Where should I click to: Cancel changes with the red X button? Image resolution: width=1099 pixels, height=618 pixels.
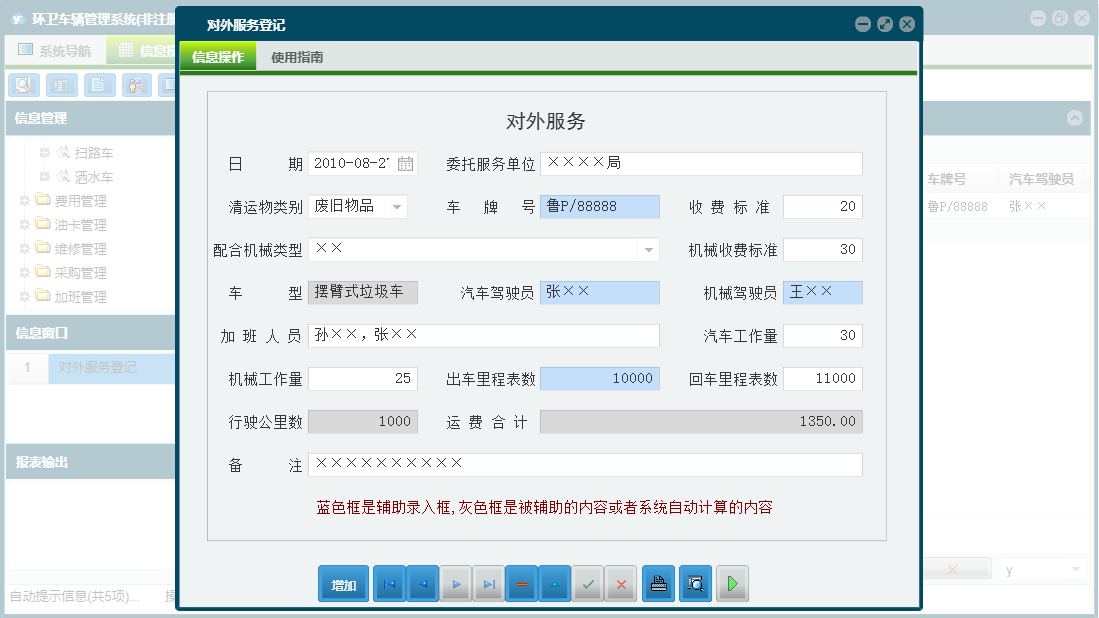(x=621, y=584)
